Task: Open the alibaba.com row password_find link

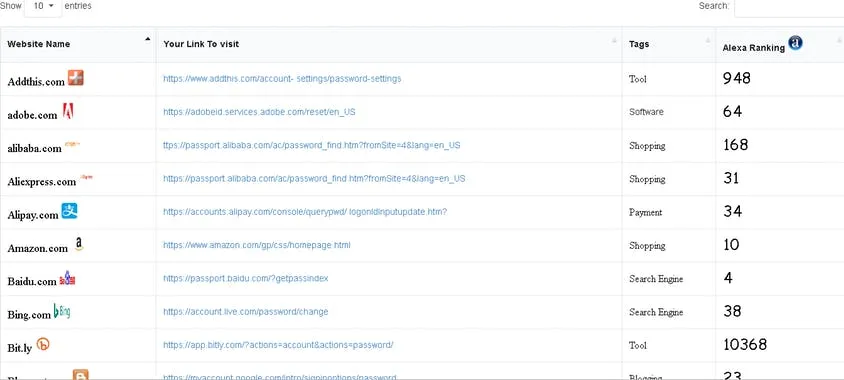Action: pos(312,145)
